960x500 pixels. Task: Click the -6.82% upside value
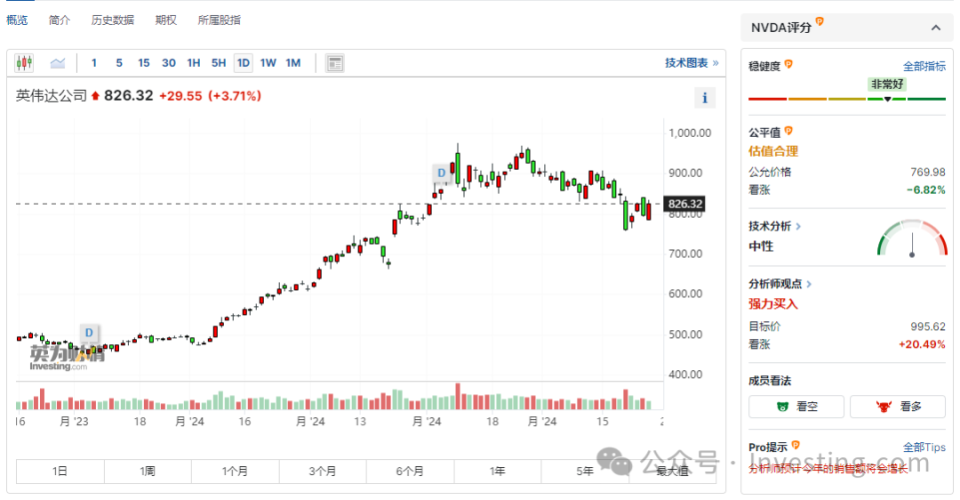[926, 190]
